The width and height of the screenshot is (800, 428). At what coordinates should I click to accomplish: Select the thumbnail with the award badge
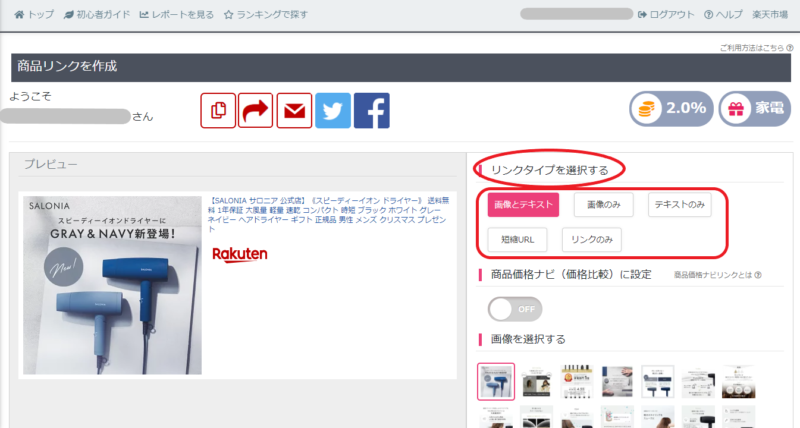point(577,382)
